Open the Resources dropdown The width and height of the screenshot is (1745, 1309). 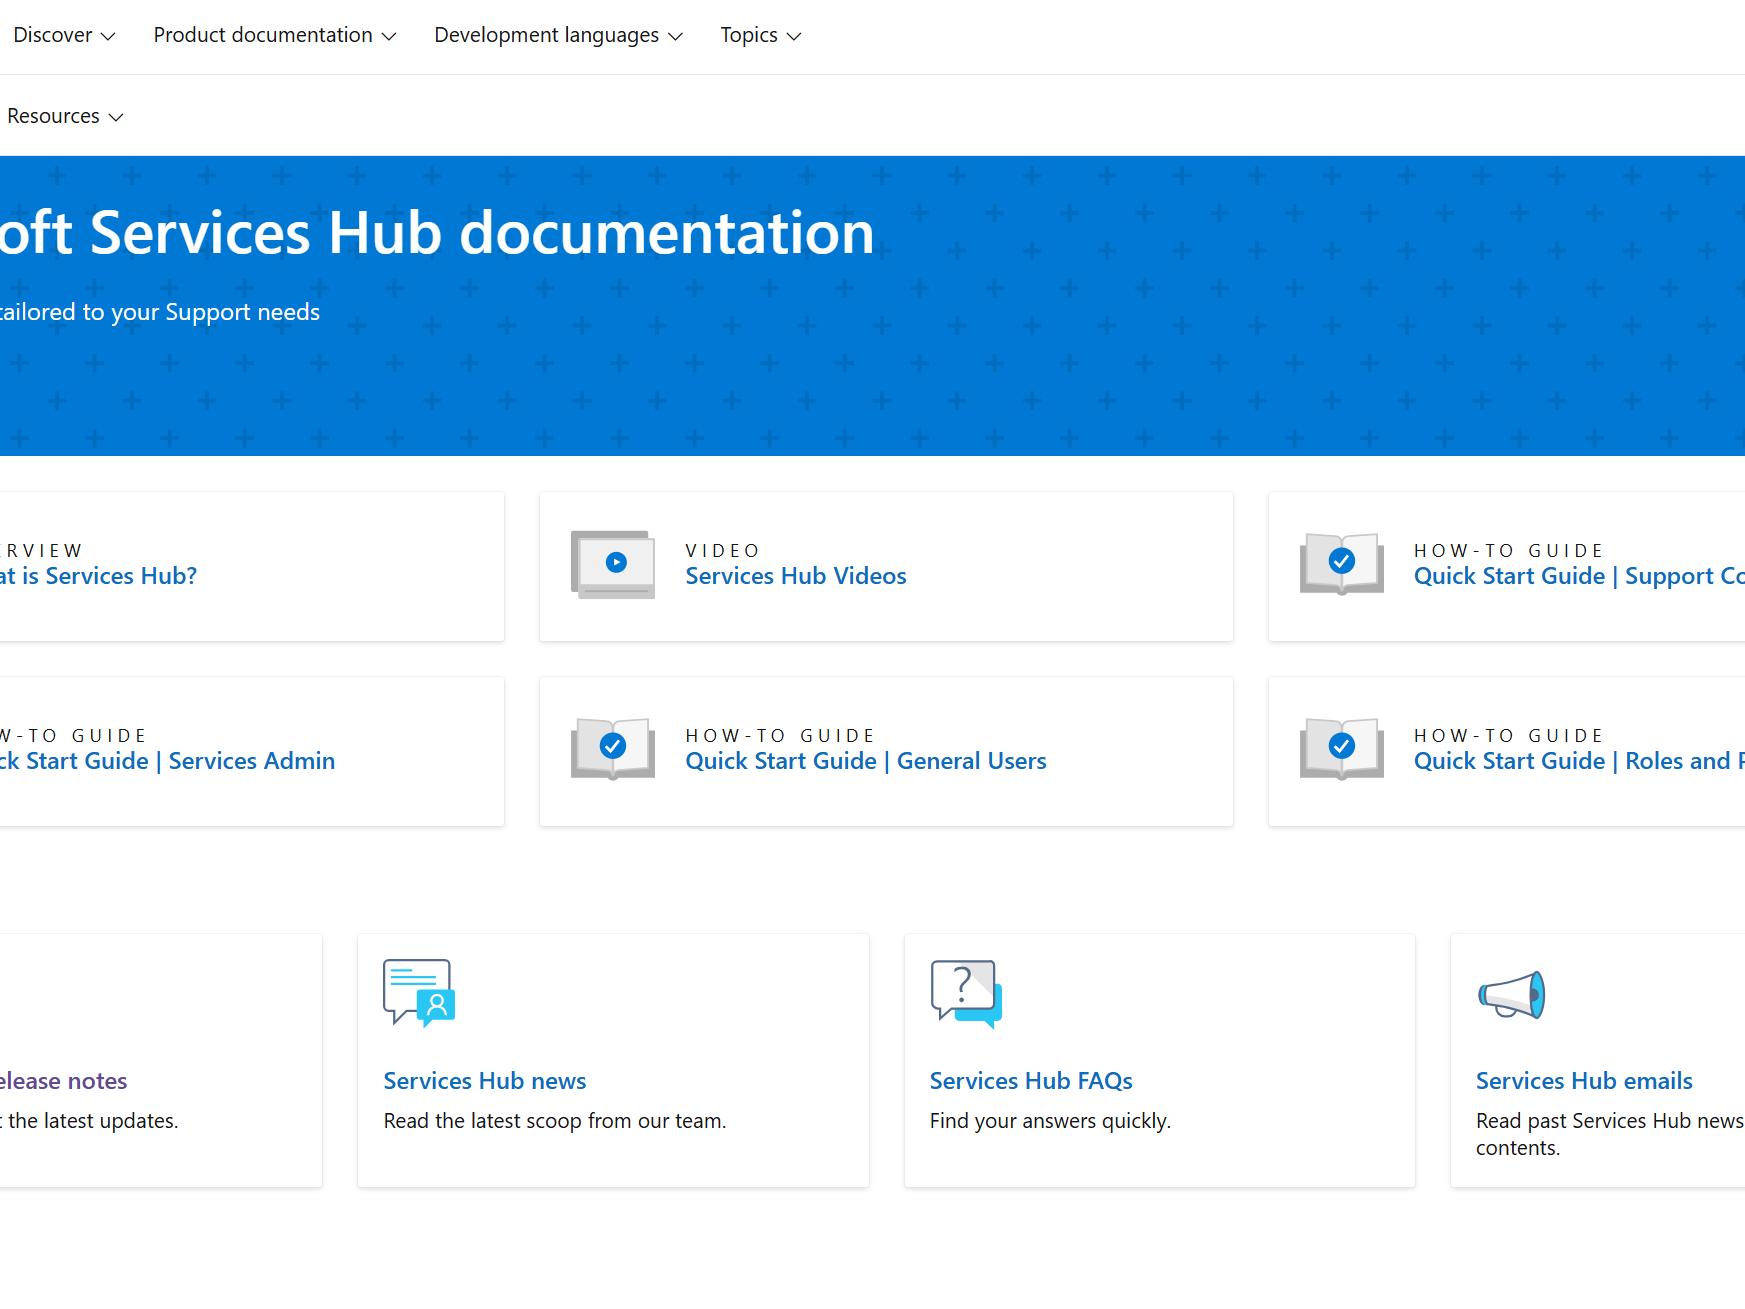(65, 116)
